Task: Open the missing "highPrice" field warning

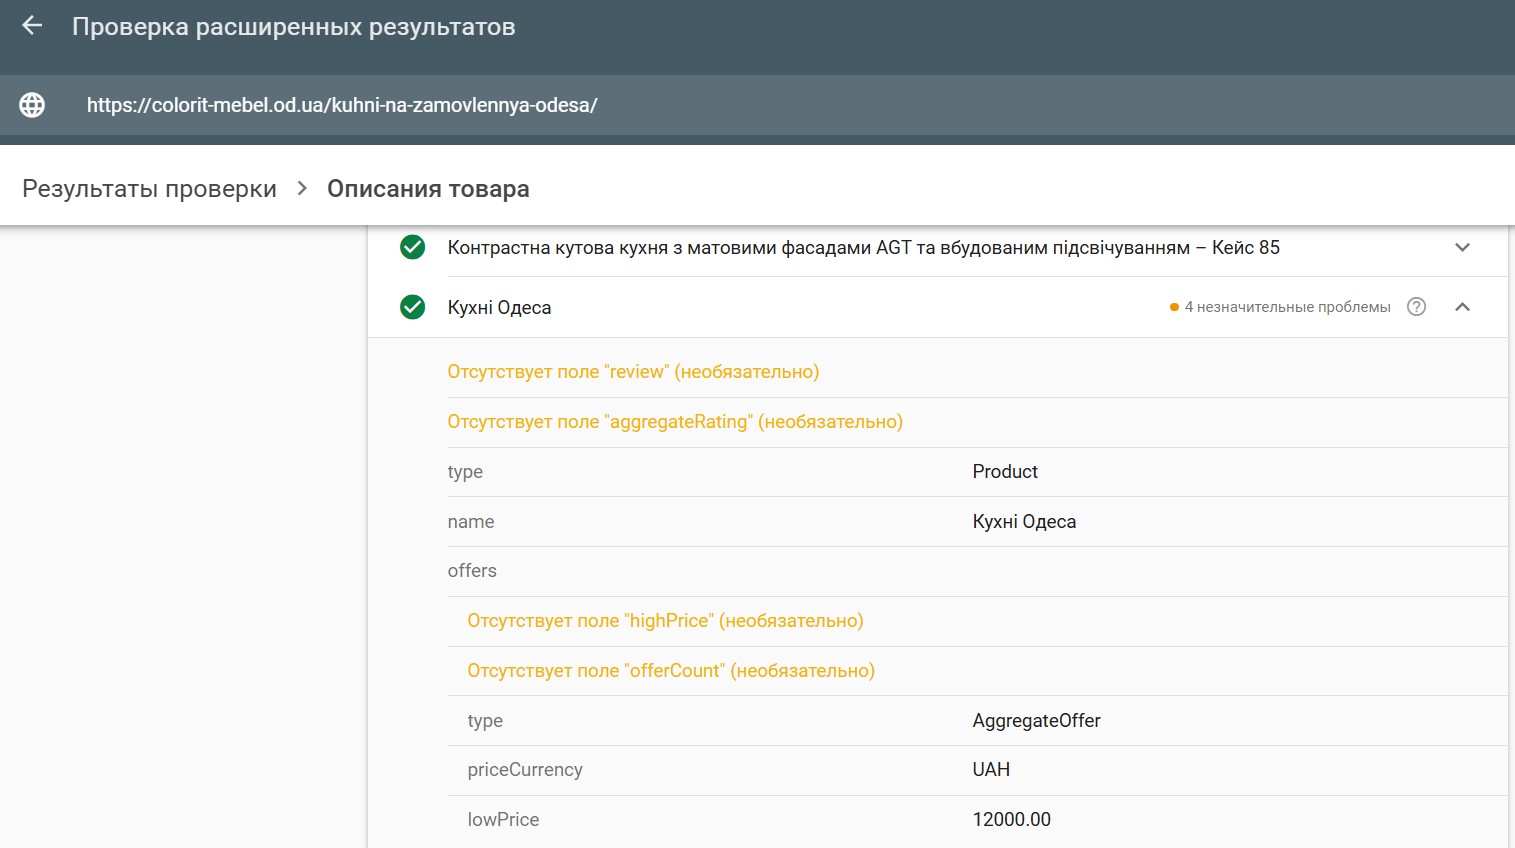Action: pos(665,621)
